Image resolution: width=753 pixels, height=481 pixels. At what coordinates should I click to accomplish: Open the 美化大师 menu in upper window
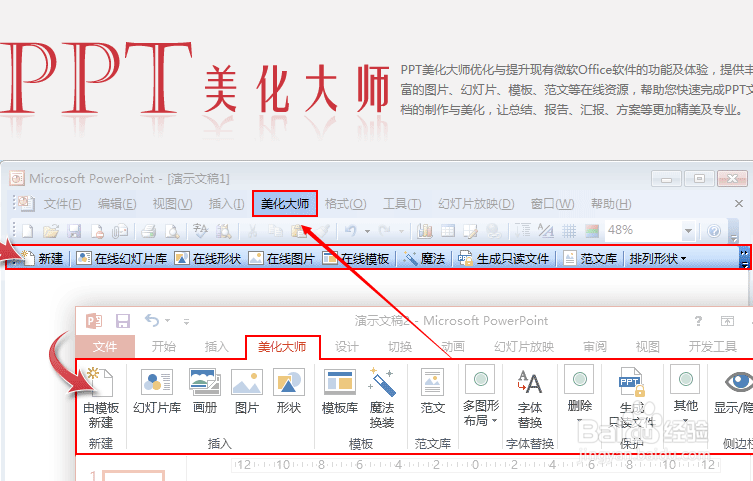click(x=285, y=204)
